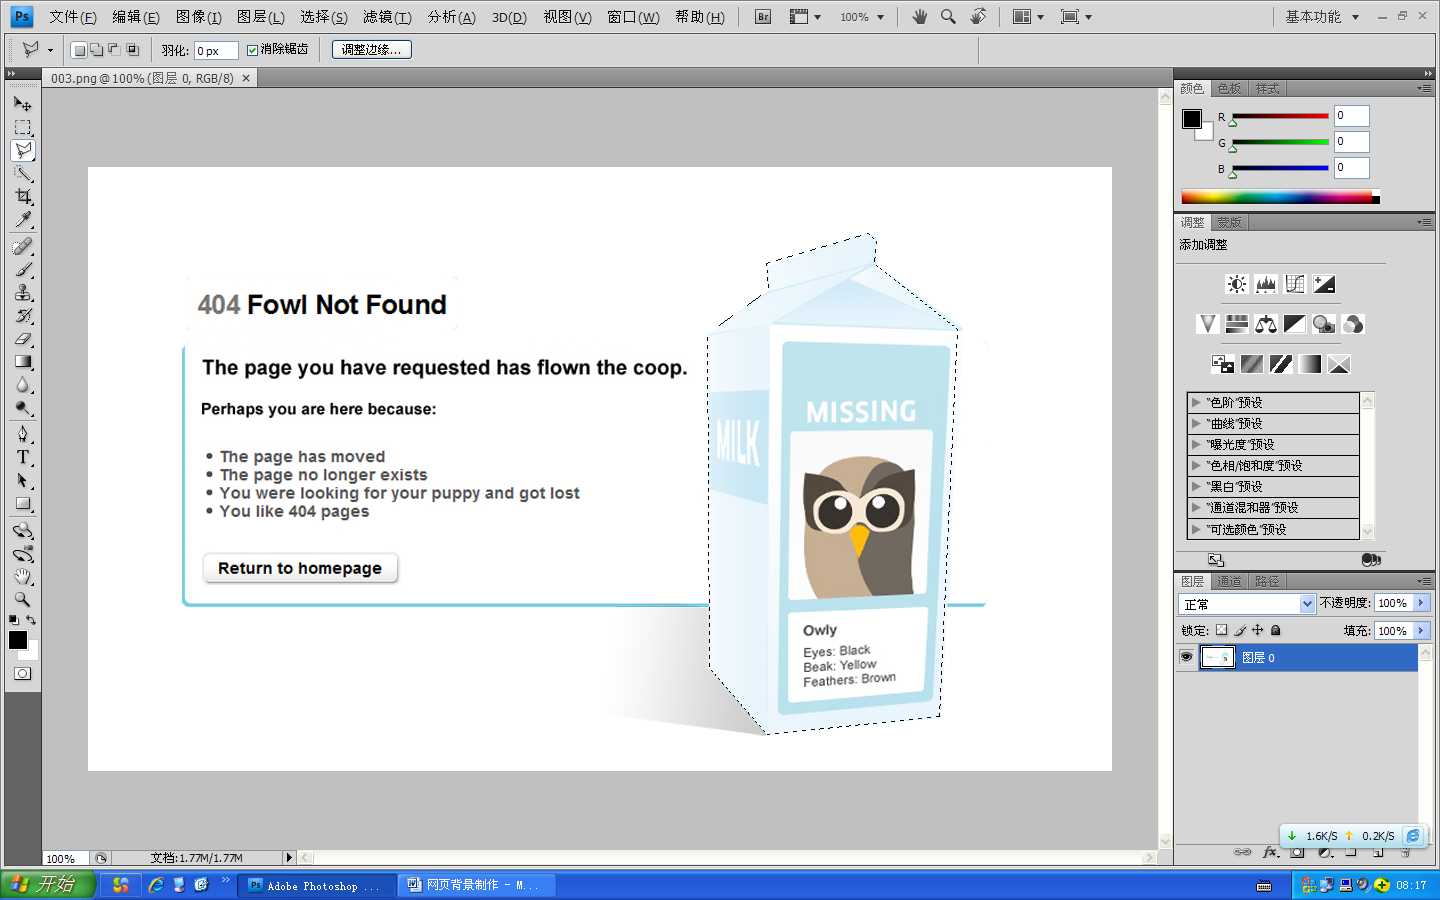Select the Path Selection tool
1440x900 pixels.
pos(23,480)
